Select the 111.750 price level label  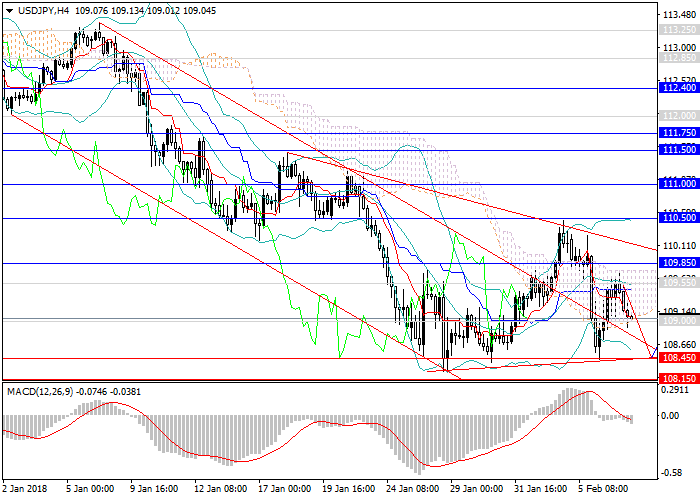point(678,132)
